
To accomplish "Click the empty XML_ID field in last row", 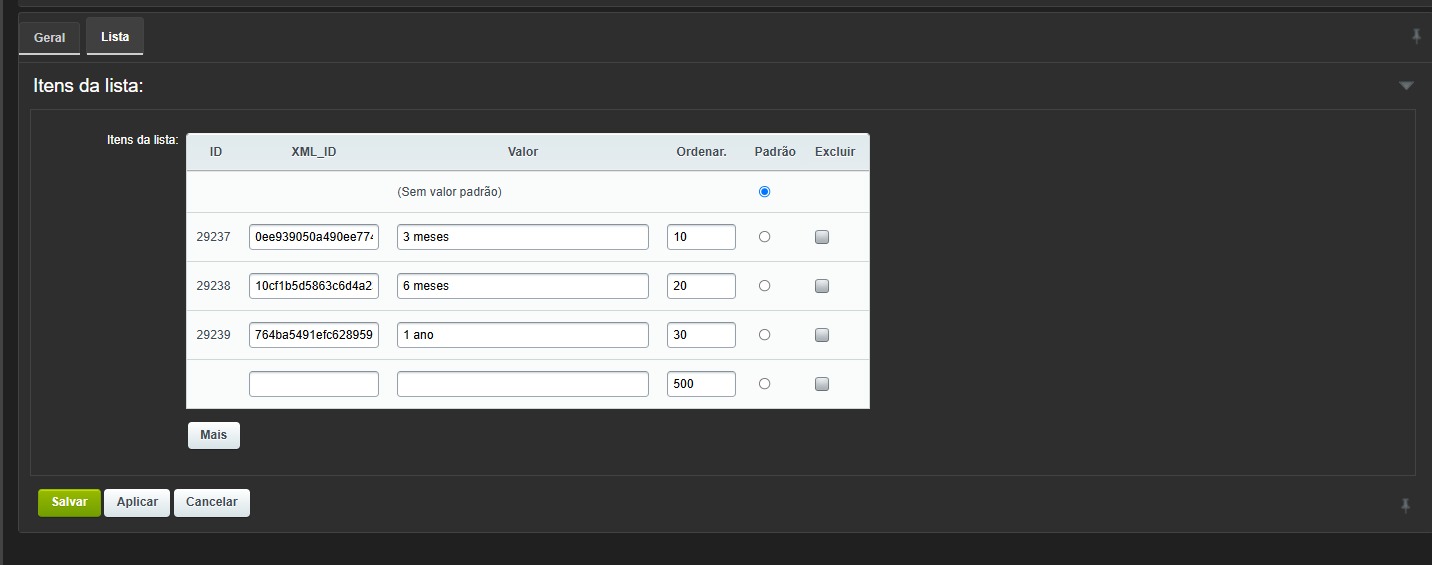I will 313,384.
